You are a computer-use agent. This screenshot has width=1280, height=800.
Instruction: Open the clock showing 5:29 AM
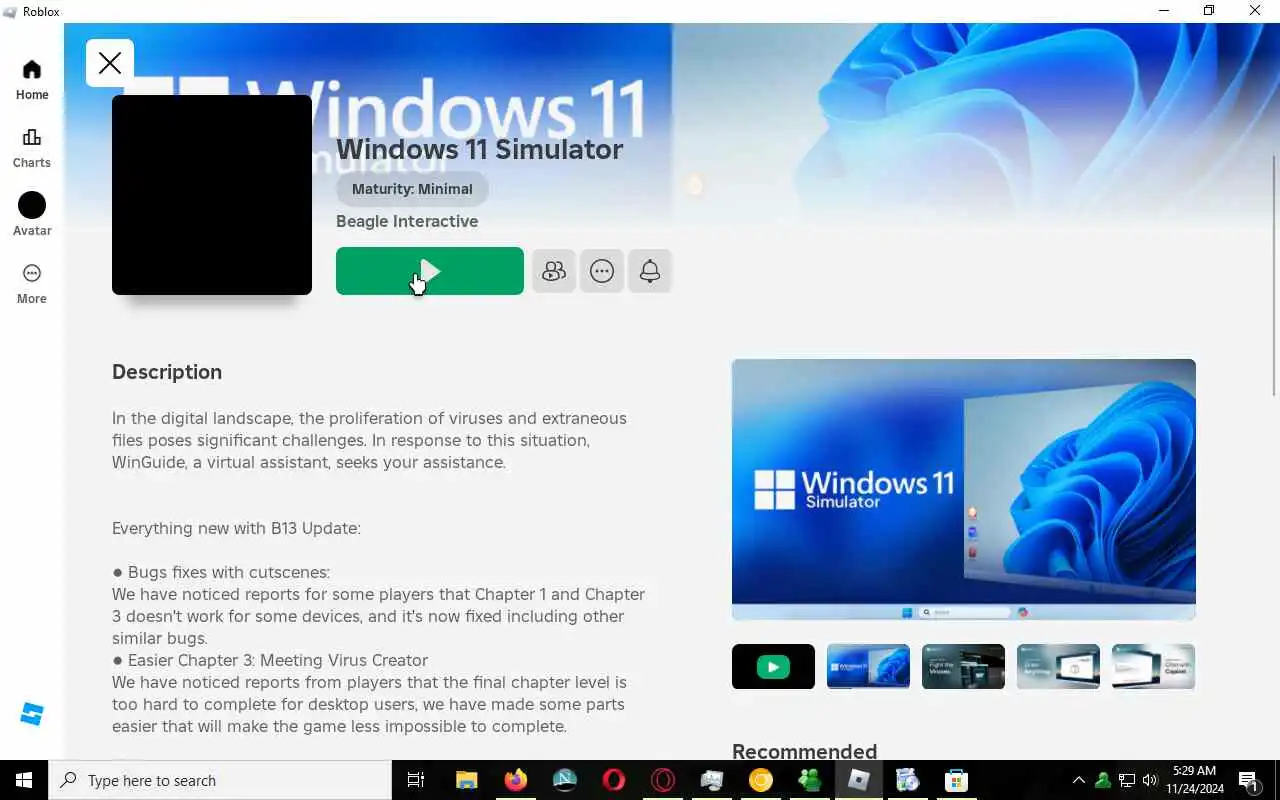coord(1194,780)
